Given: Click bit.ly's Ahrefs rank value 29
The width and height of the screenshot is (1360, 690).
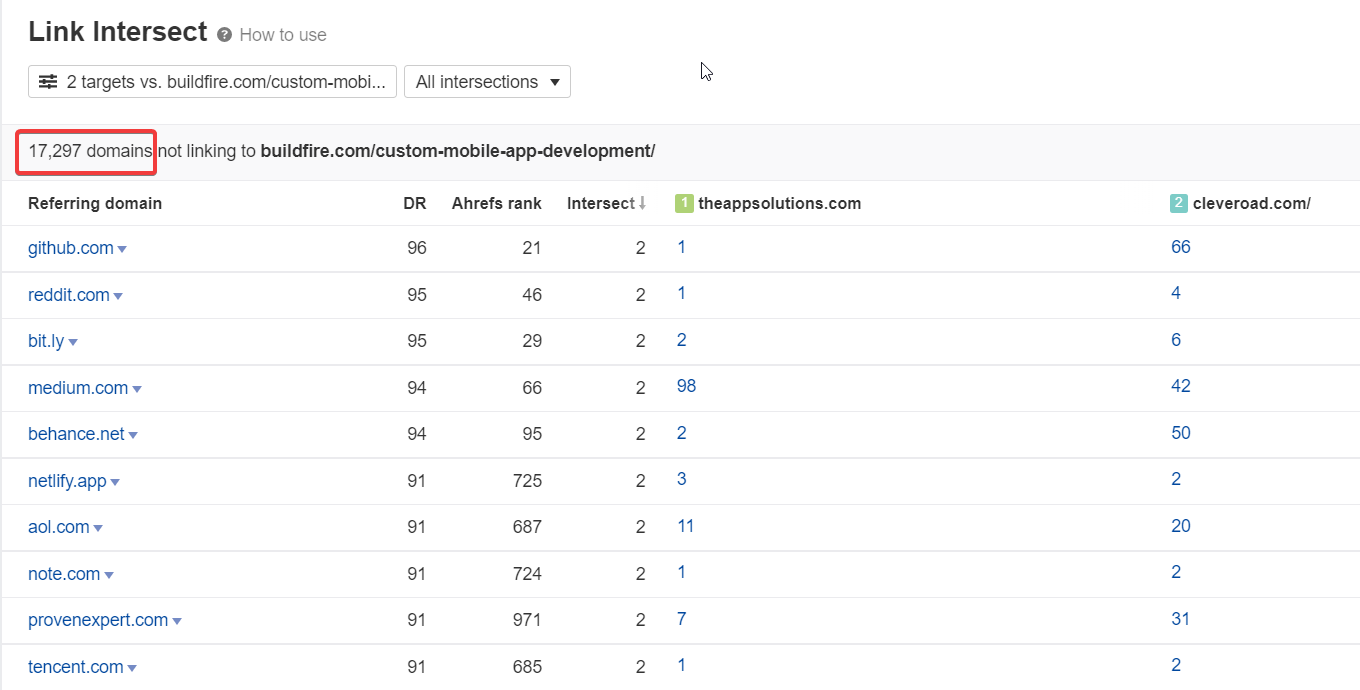Looking at the screenshot, I should point(532,341).
